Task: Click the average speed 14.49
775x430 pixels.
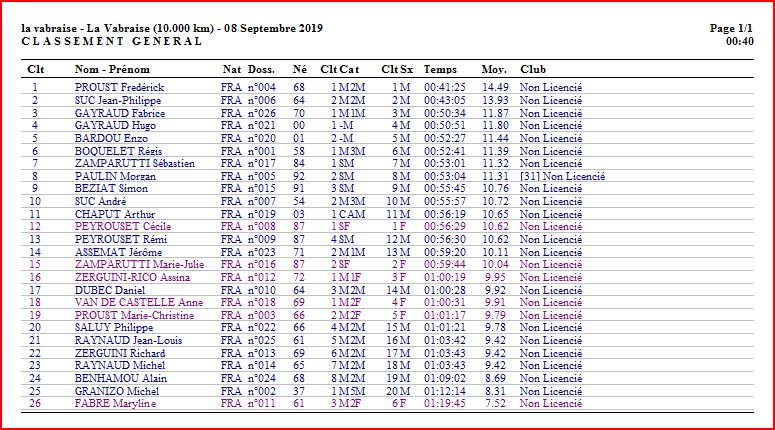Action: [x=495, y=87]
